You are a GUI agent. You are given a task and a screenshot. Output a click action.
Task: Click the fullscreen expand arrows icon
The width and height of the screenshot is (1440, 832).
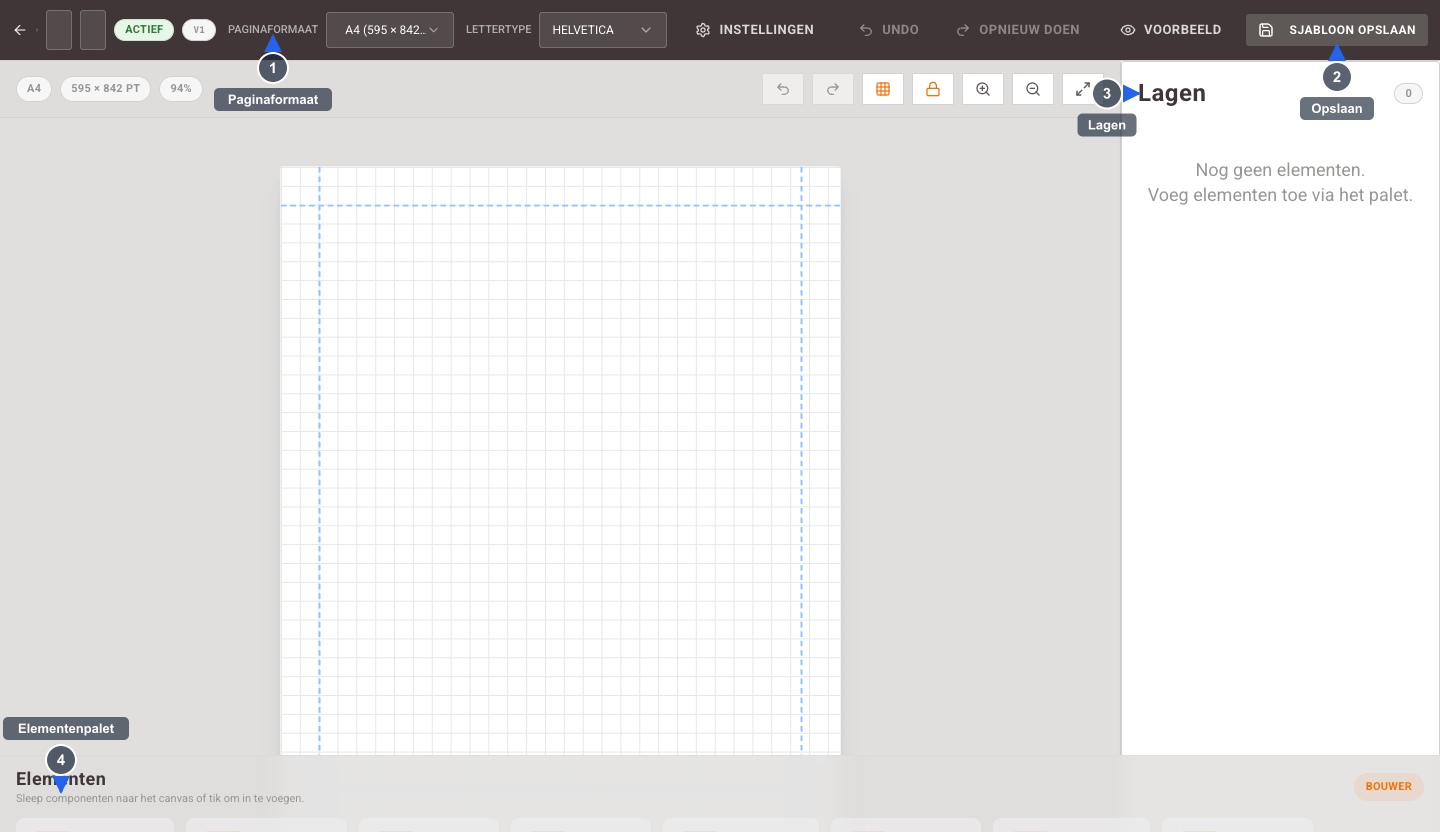(1083, 89)
